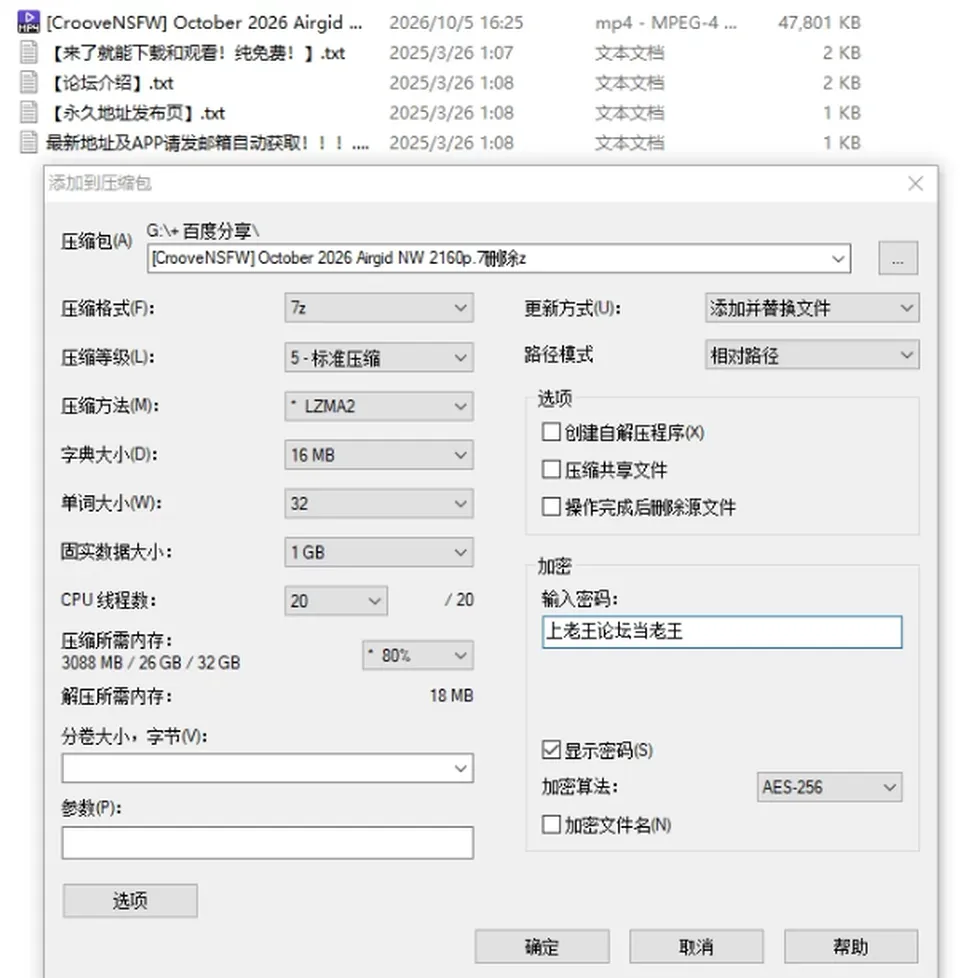The width and height of the screenshot is (960, 978).
Task: Enable 操作完成后删除源文件 option
Action: click(x=551, y=506)
